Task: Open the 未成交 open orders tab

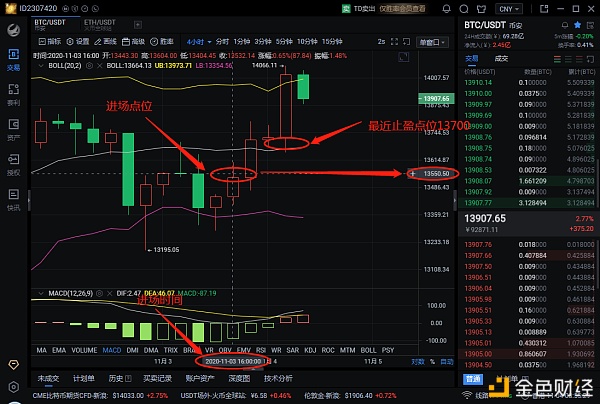Action: pyautogui.click(x=48, y=378)
